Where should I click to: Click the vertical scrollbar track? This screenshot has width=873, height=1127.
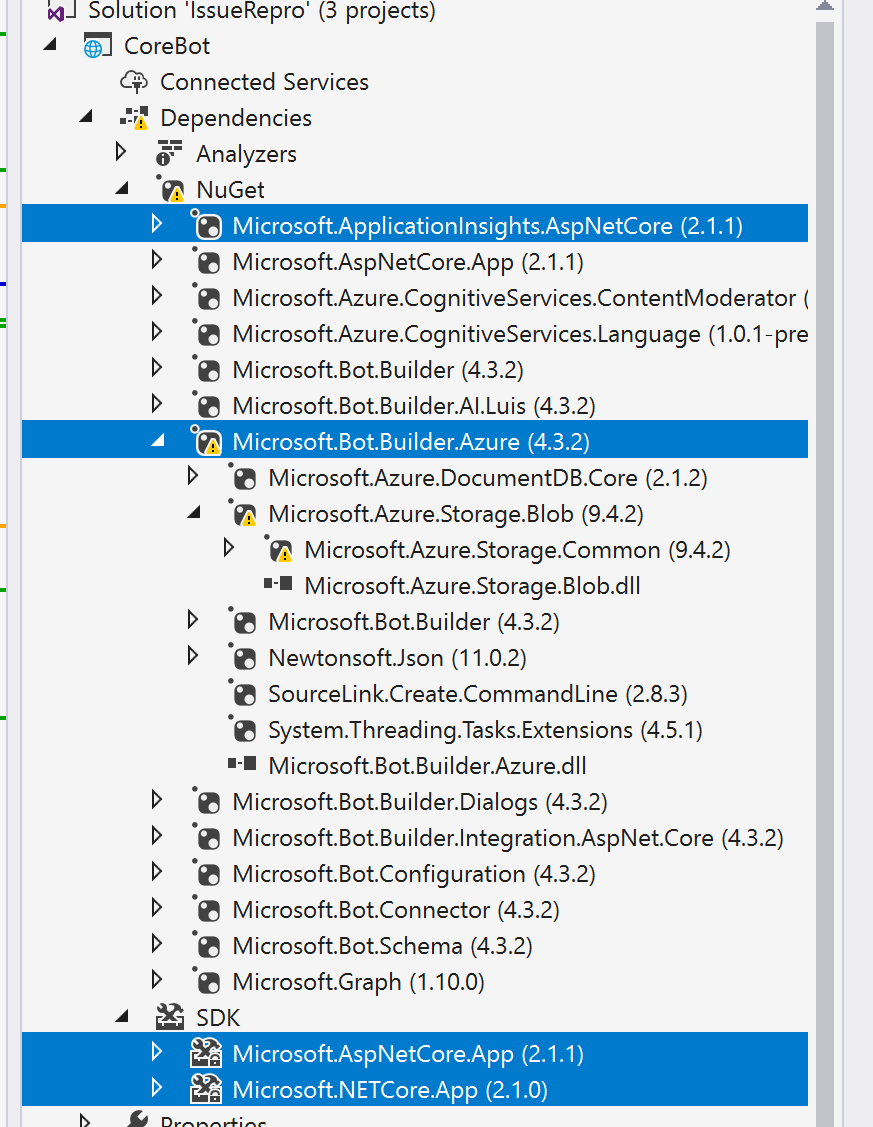click(x=825, y=575)
